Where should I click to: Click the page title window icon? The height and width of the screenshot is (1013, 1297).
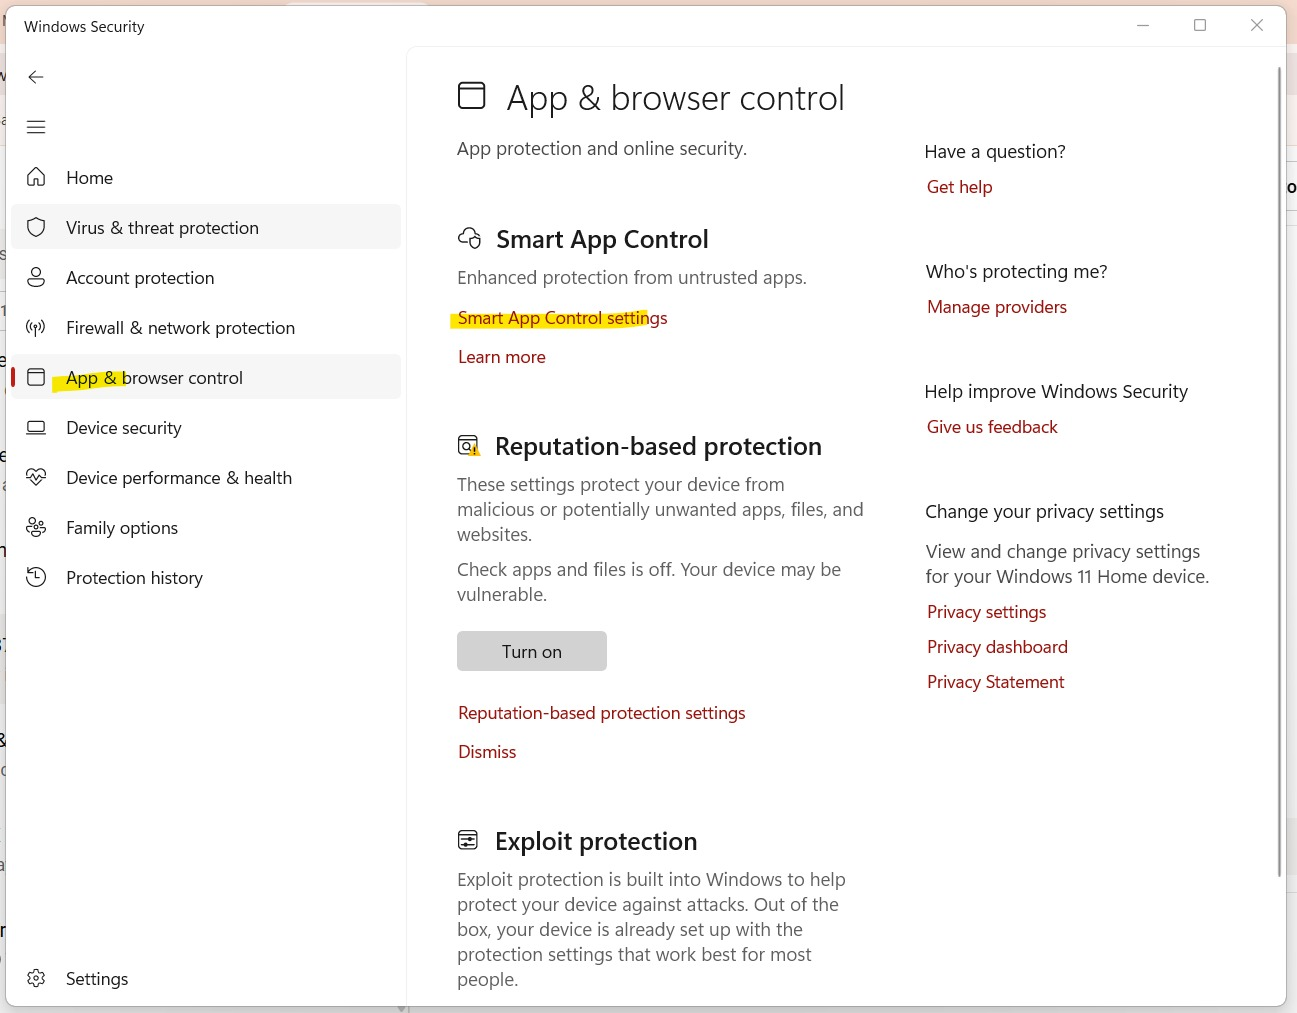click(472, 95)
